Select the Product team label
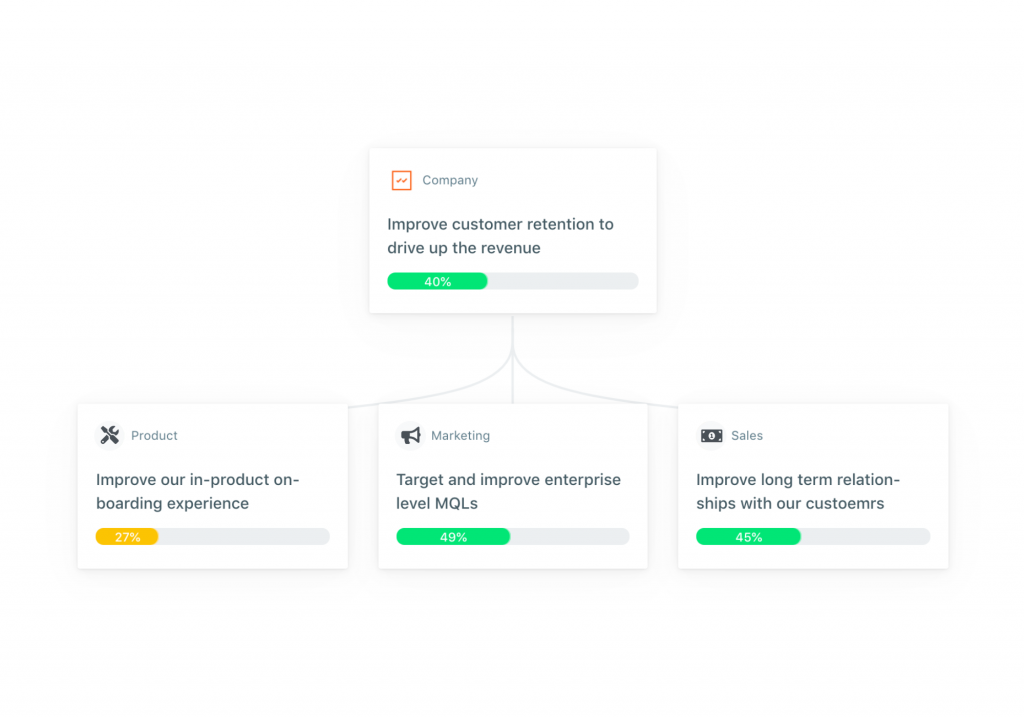The width and height of the screenshot is (1024, 717). pos(154,436)
